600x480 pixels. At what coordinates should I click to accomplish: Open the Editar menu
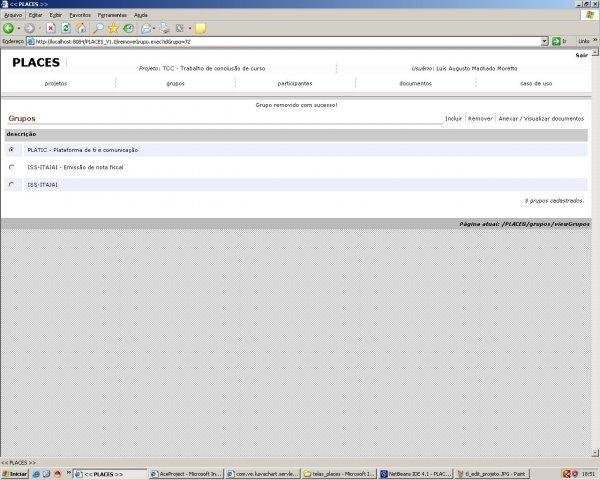click(x=36, y=15)
